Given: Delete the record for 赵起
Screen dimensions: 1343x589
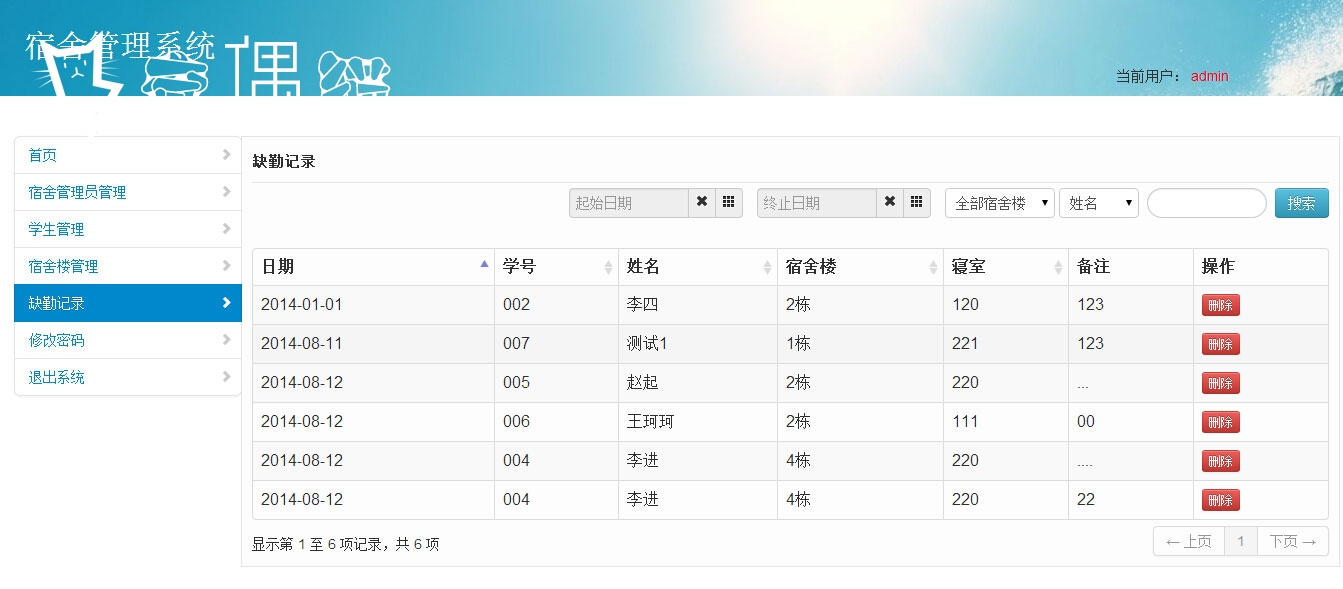Looking at the screenshot, I should (1220, 383).
